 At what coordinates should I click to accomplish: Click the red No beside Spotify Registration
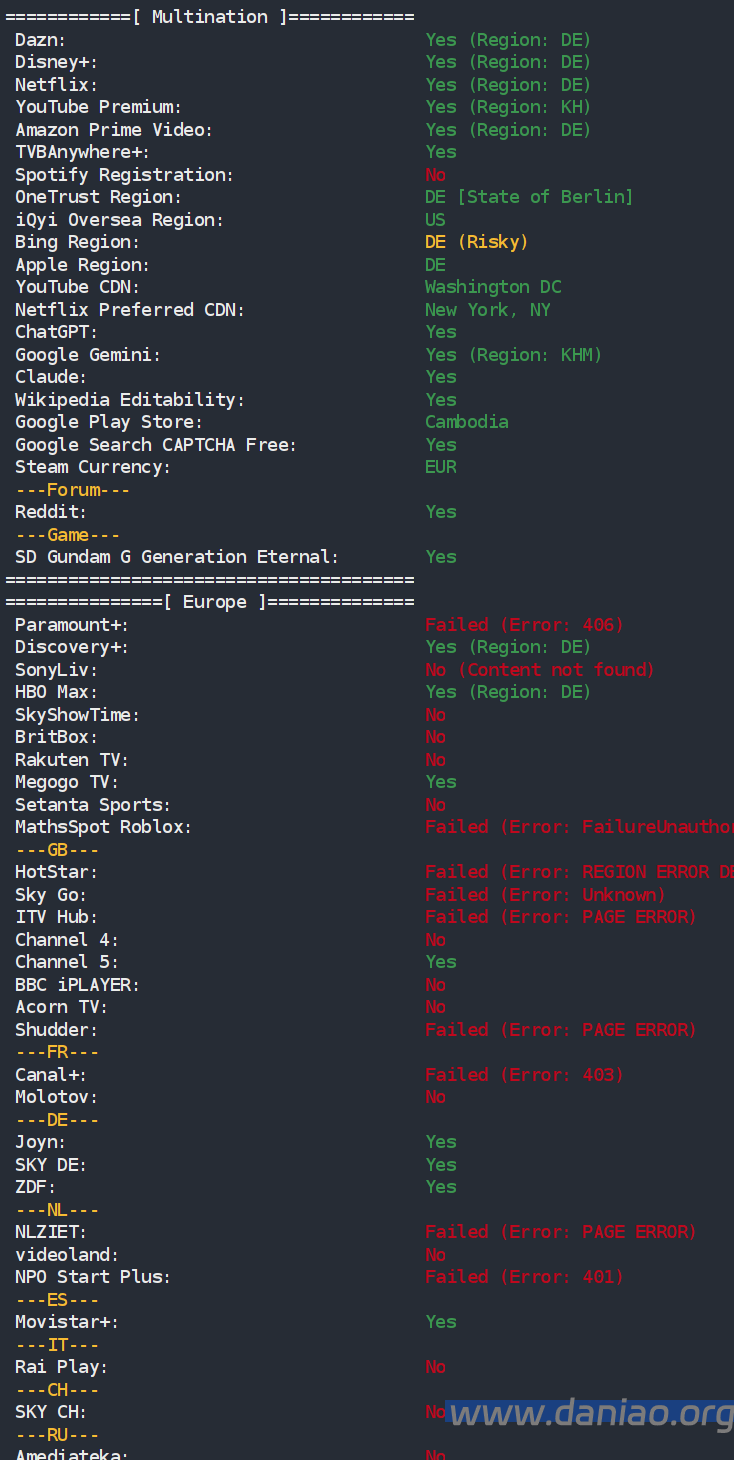pyautogui.click(x=435, y=175)
